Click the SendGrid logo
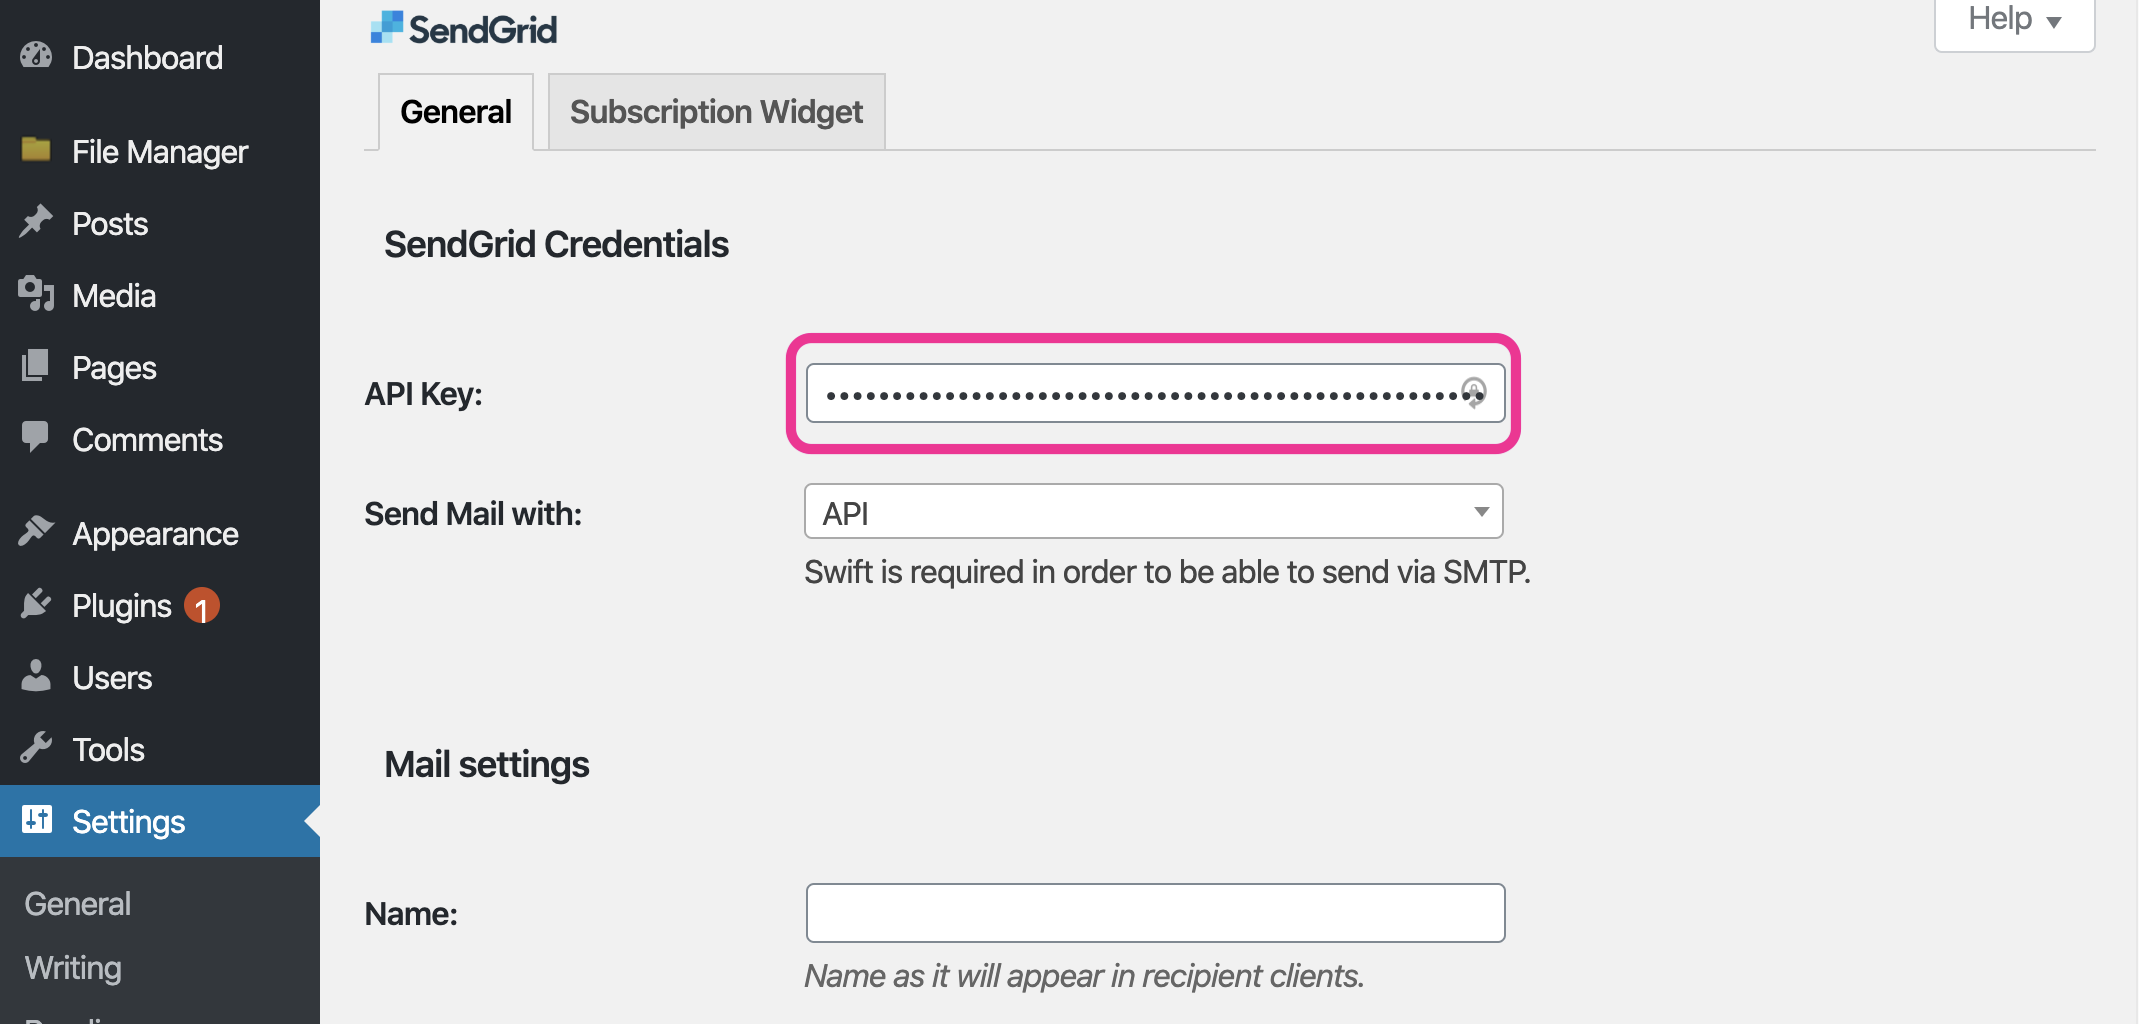 point(463,27)
